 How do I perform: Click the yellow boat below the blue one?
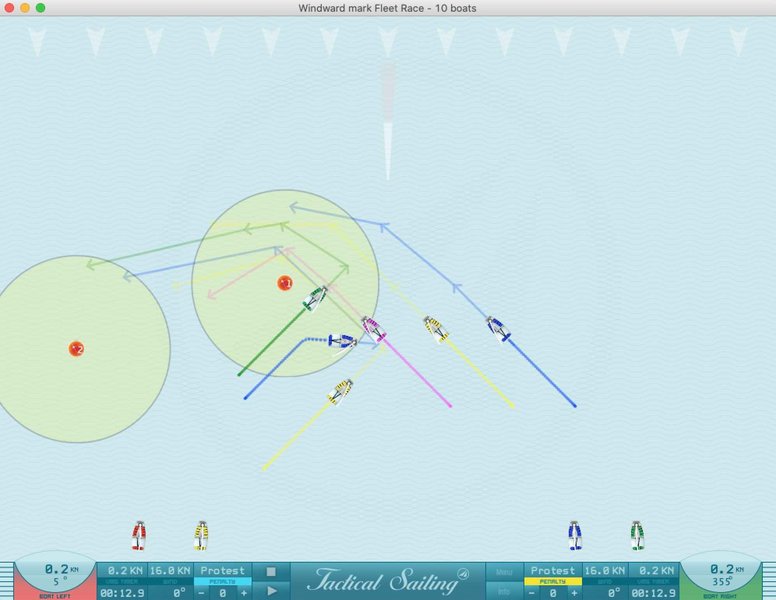pos(340,392)
